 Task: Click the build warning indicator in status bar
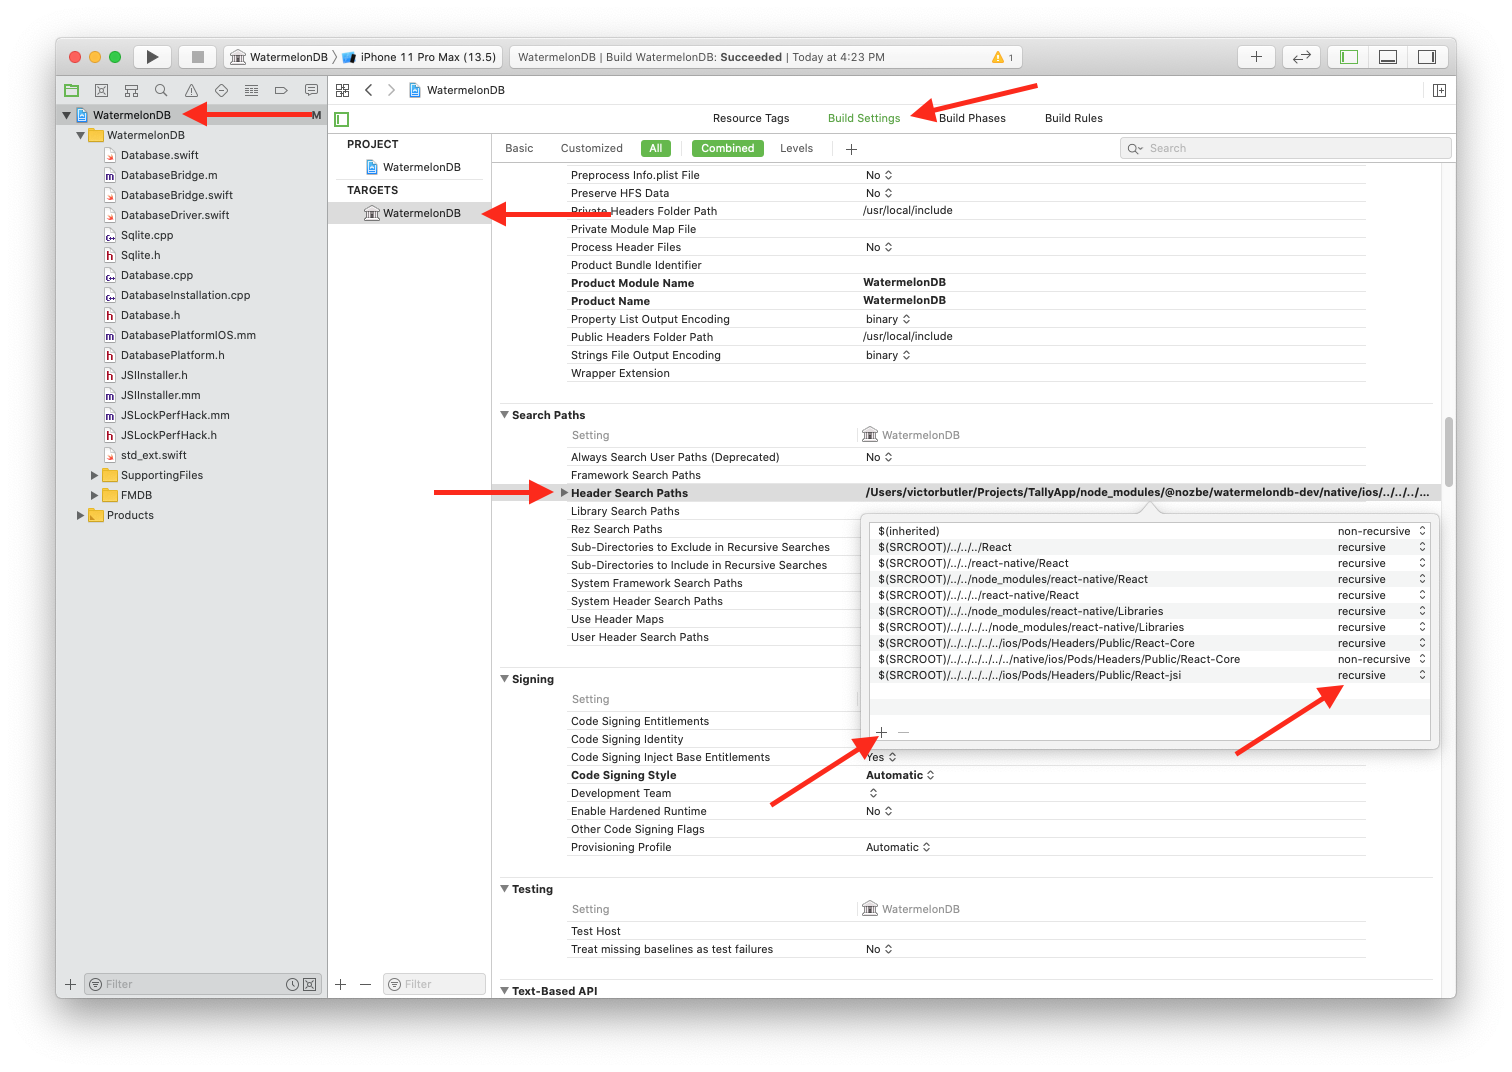point(1002,57)
